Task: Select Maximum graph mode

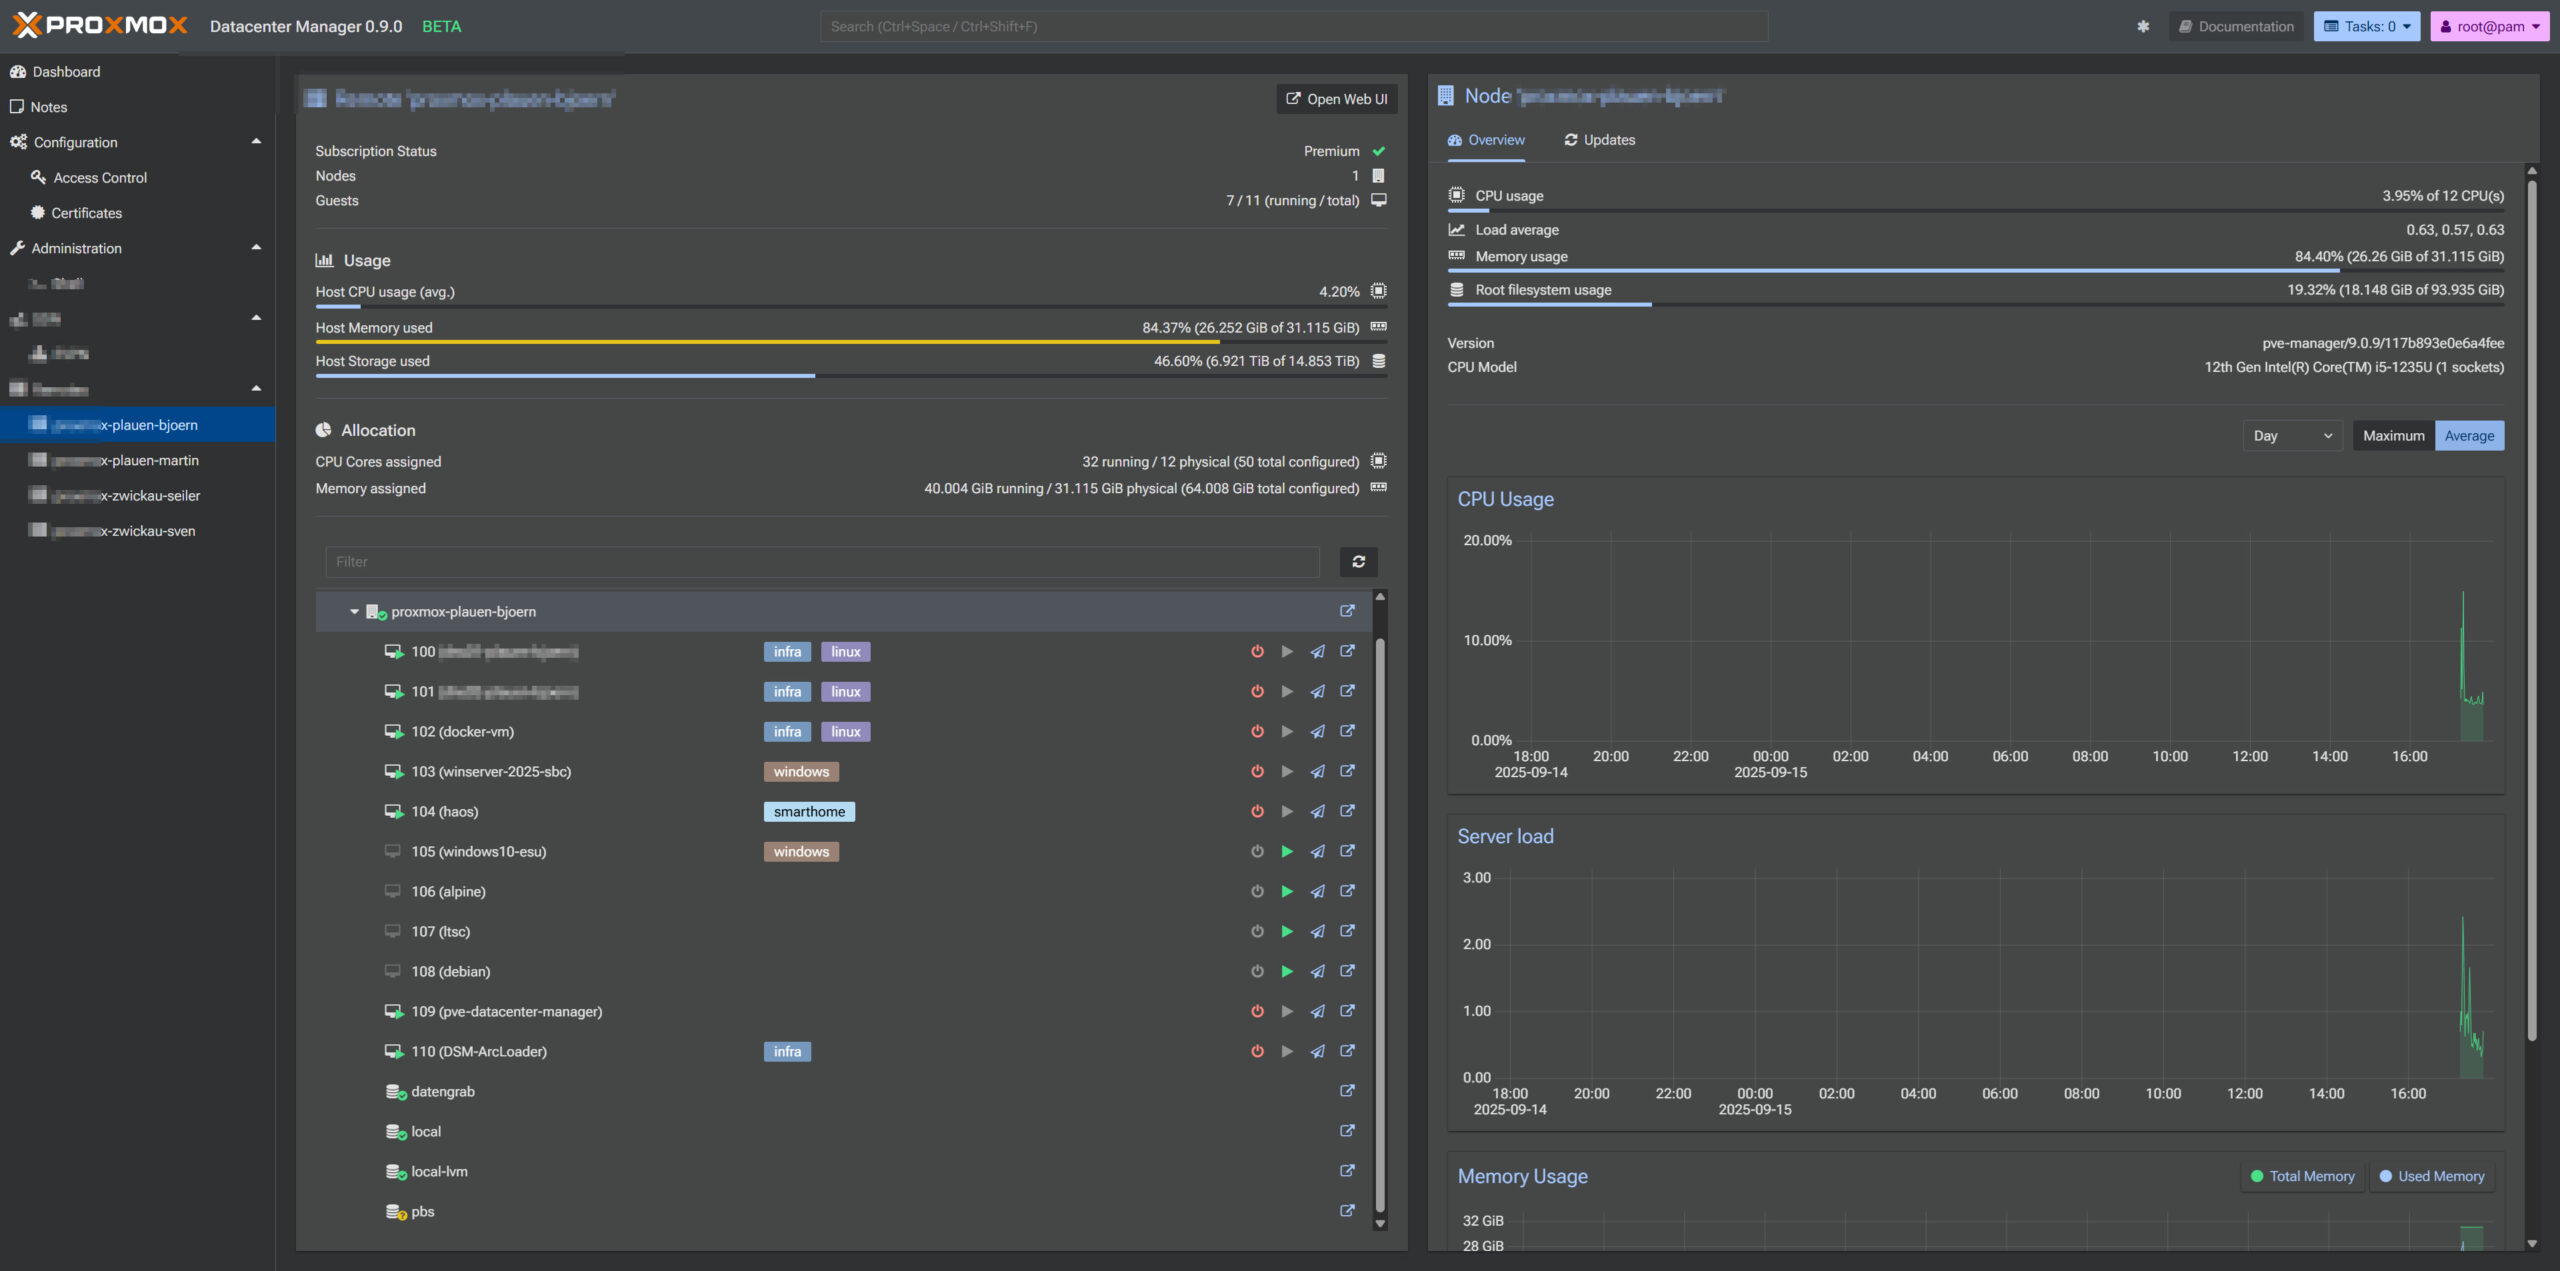Action: pyautogui.click(x=2393, y=436)
